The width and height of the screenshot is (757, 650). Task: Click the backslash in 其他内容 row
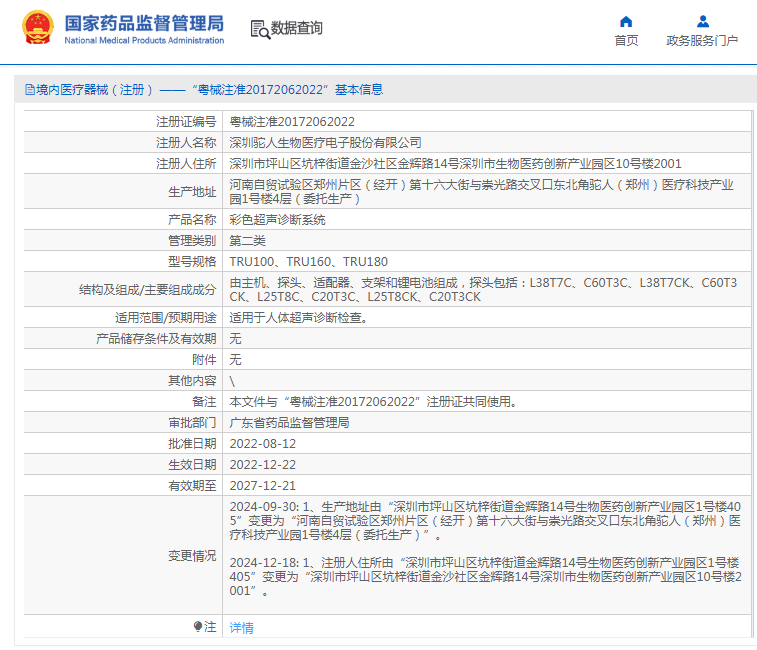[232, 381]
